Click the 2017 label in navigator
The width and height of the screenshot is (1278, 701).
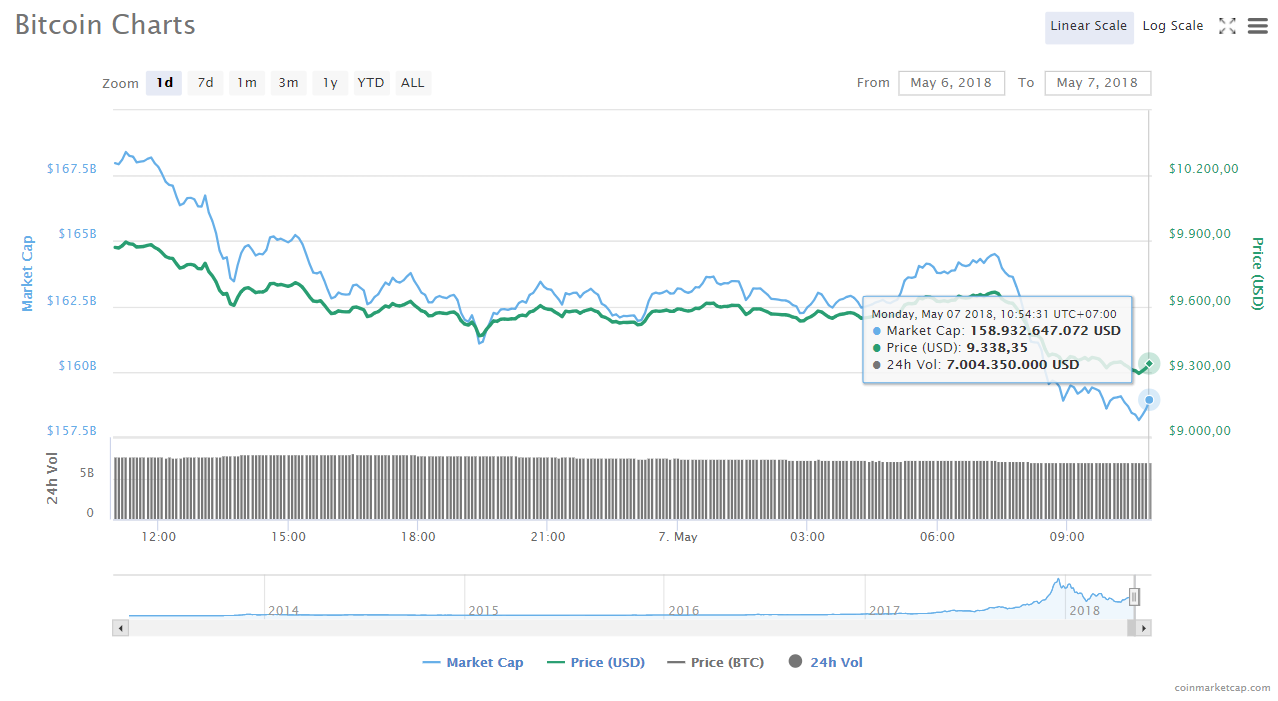pos(884,610)
